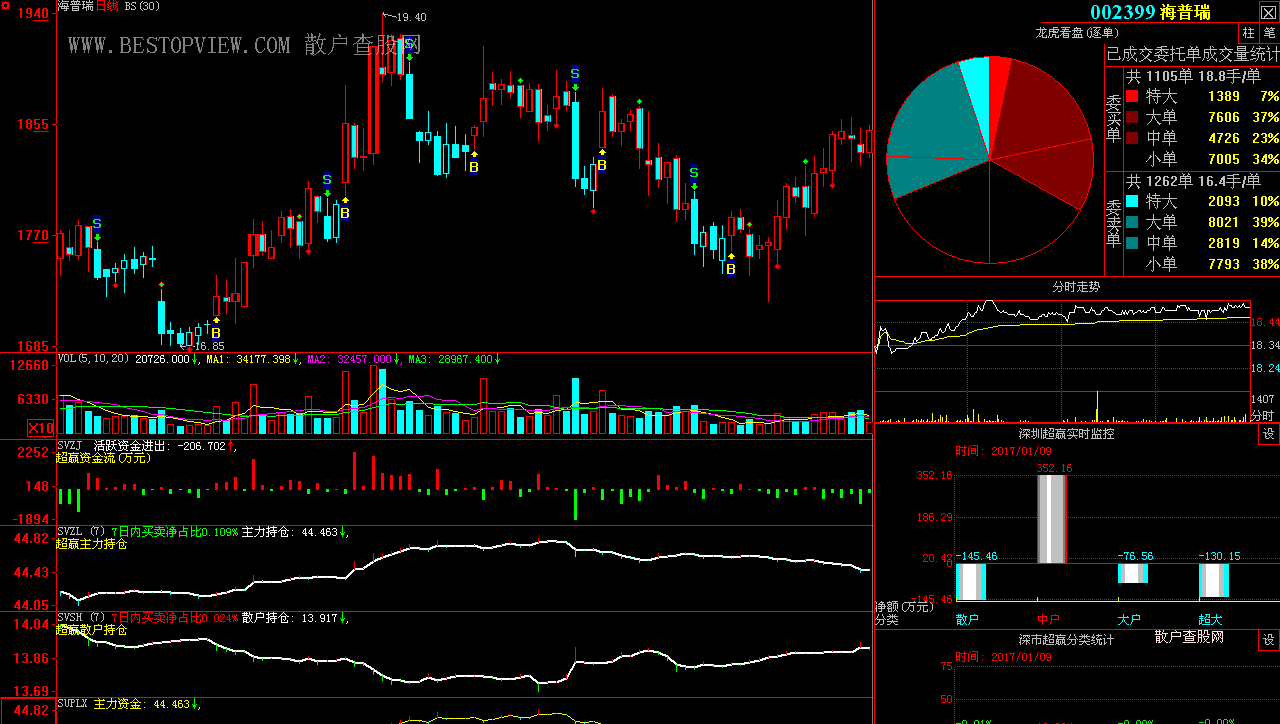The image size is (1280, 724).
Task: Click the 共 1262单 16.4手/单 summary
Action: click(x=1194, y=181)
